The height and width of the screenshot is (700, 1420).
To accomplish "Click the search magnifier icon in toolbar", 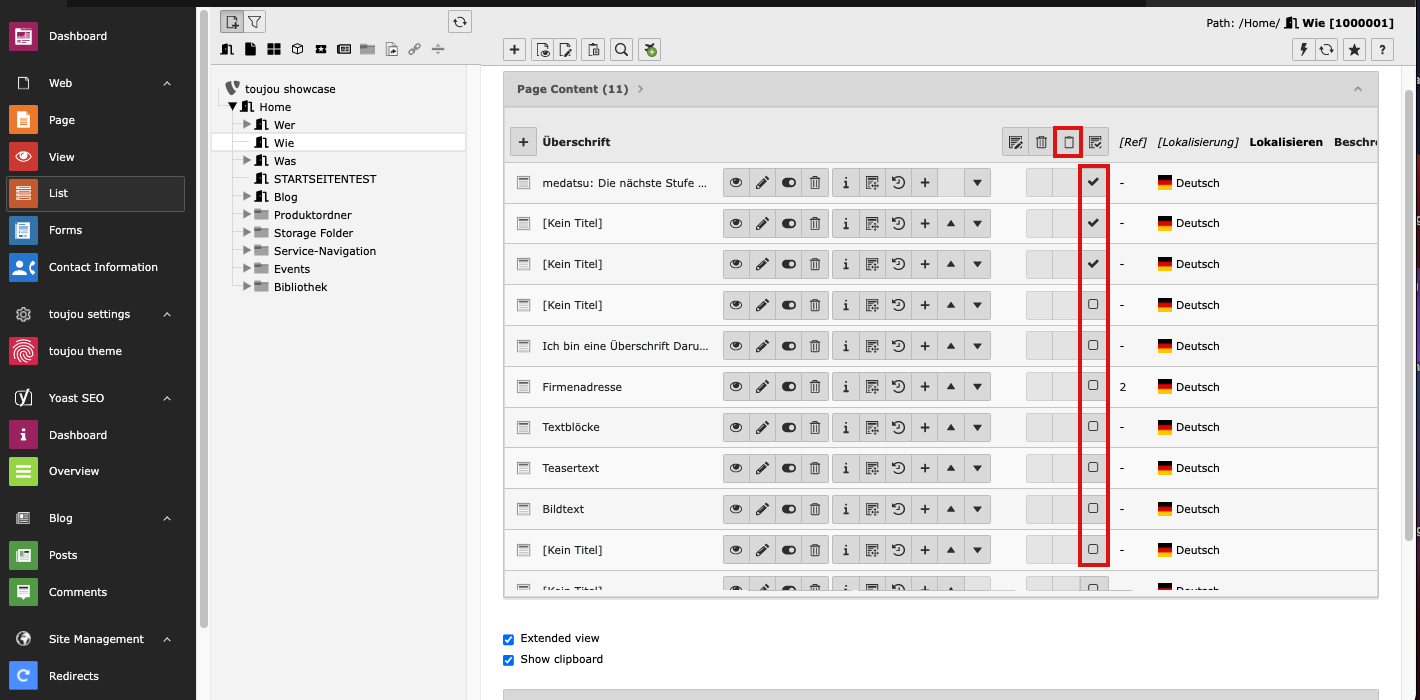I will click(621, 49).
